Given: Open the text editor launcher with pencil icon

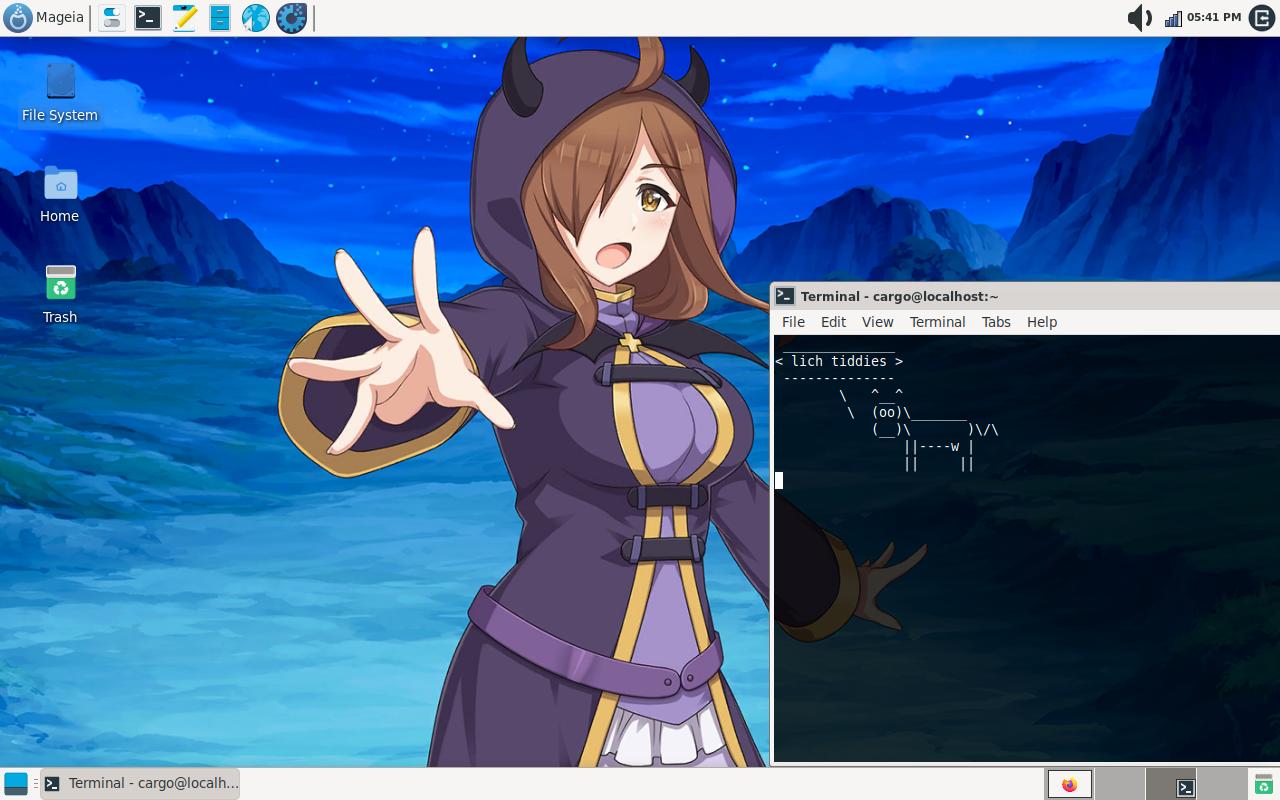Looking at the screenshot, I should (x=184, y=17).
